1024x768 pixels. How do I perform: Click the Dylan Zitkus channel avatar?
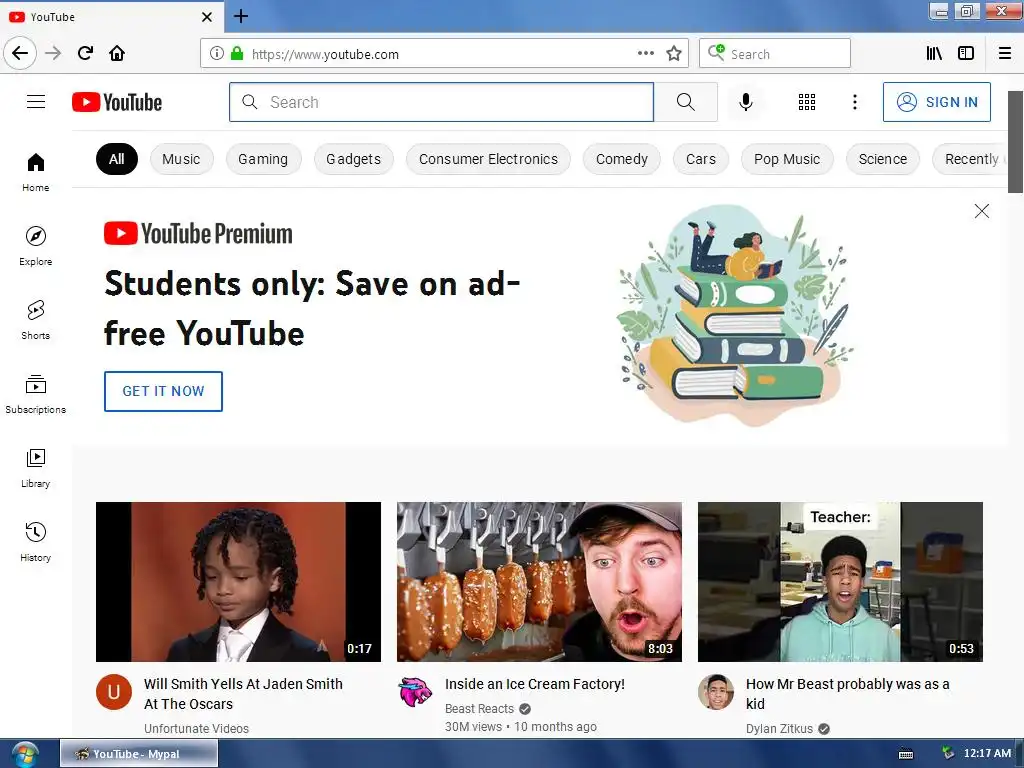click(x=716, y=692)
